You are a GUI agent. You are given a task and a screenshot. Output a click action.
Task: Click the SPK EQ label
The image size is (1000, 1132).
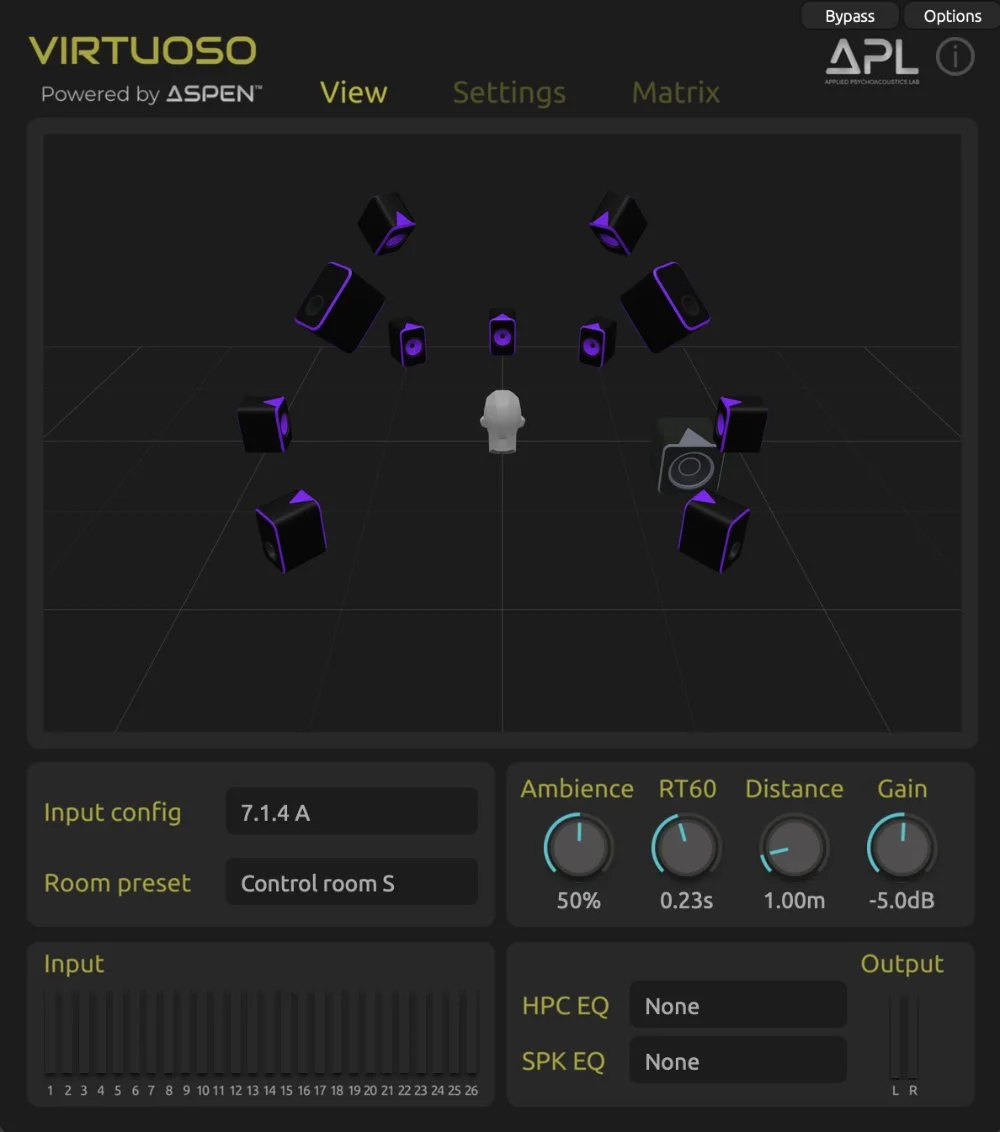(563, 1061)
